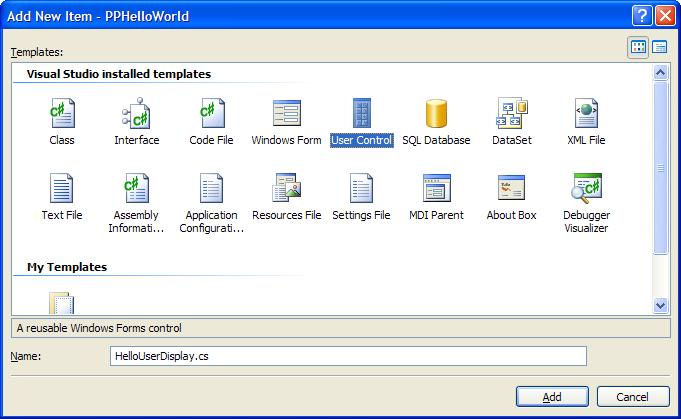Pick the XML File template icon

point(586,113)
